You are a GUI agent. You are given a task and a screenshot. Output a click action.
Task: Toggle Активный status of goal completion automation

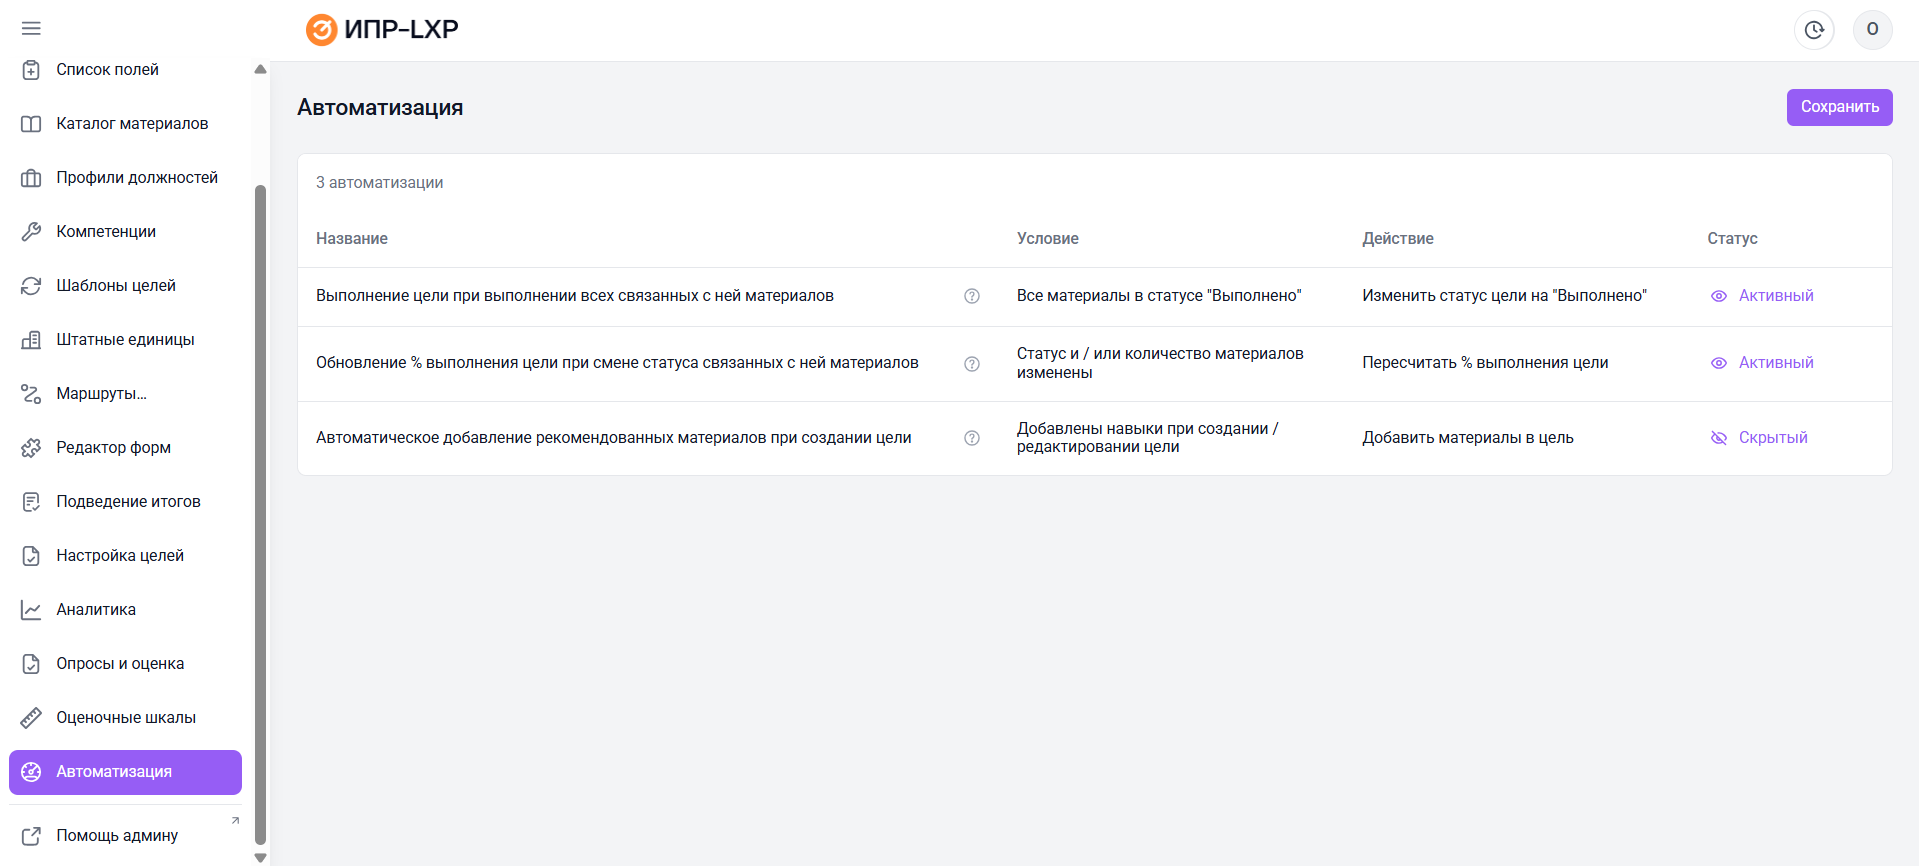[1762, 296]
